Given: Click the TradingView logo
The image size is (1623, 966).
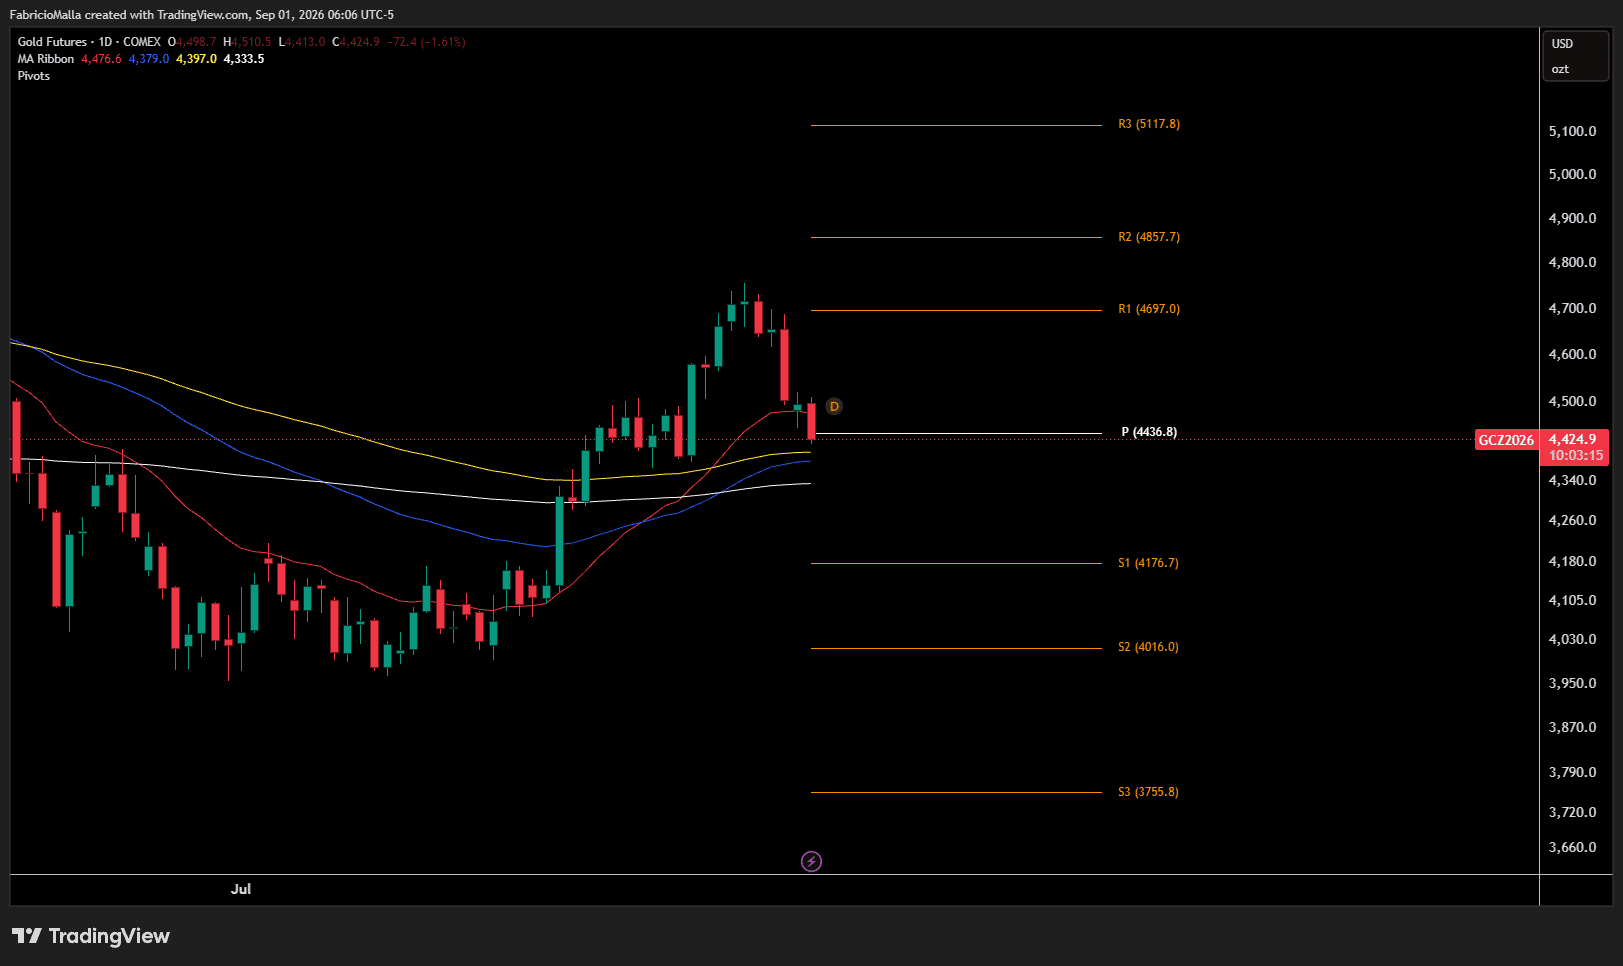Looking at the screenshot, I should (91, 936).
